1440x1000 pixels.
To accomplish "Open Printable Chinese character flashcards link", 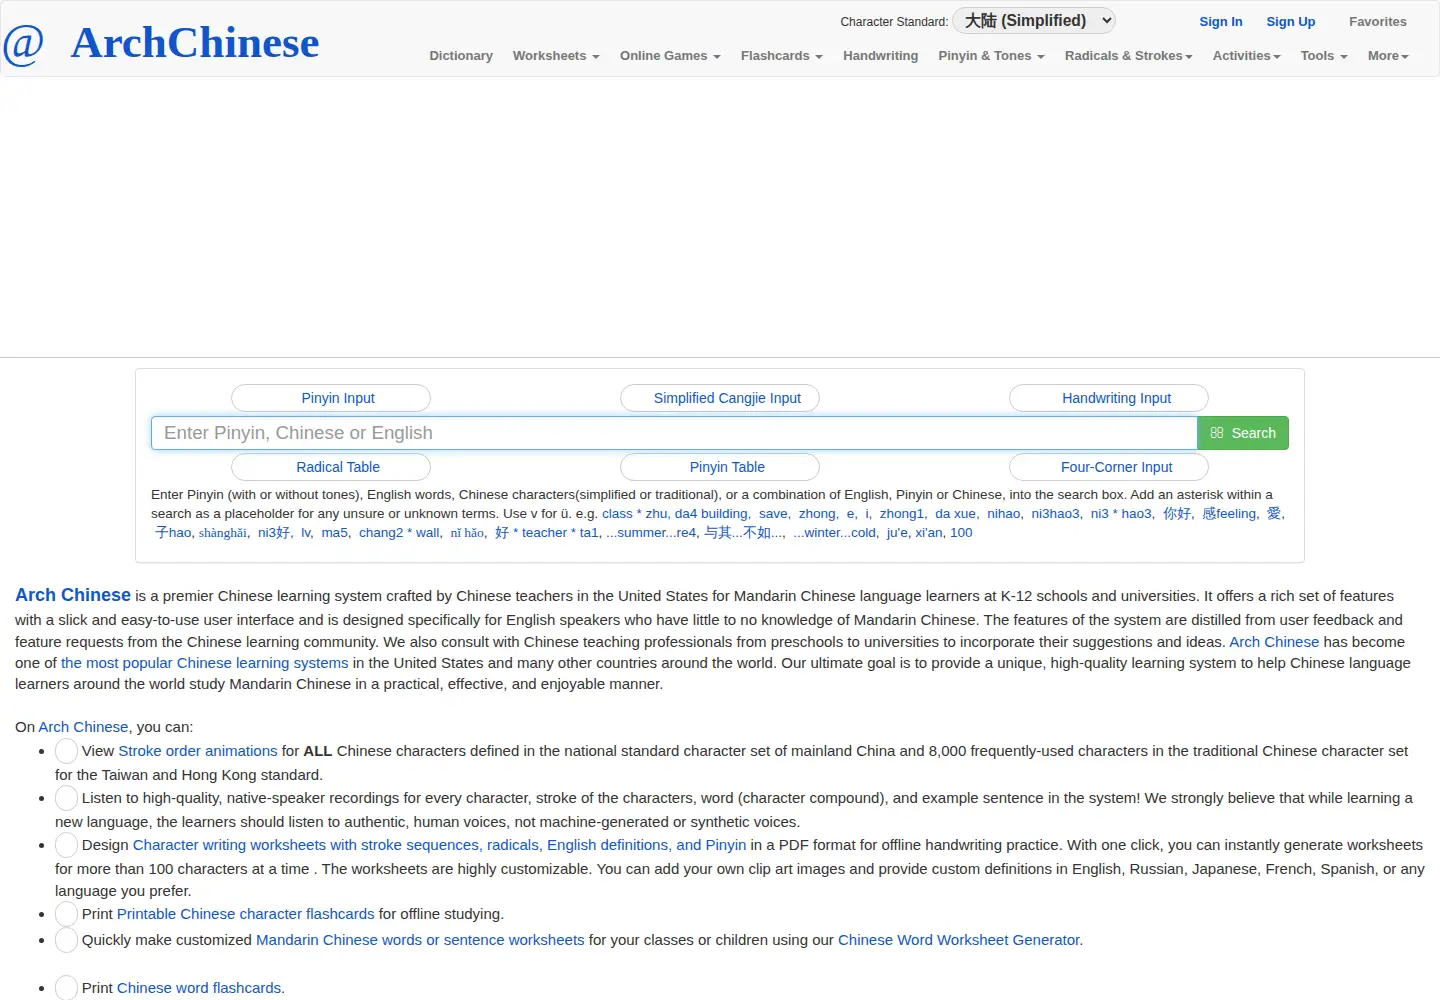I will 246,914.
